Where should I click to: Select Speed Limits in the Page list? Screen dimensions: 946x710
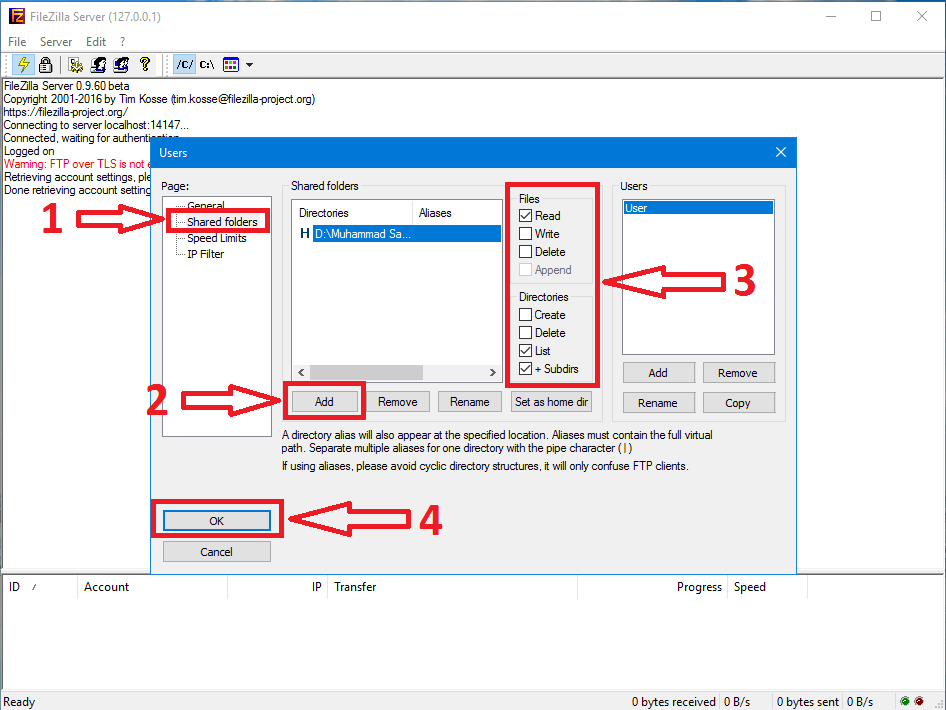(x=217, y=237)
